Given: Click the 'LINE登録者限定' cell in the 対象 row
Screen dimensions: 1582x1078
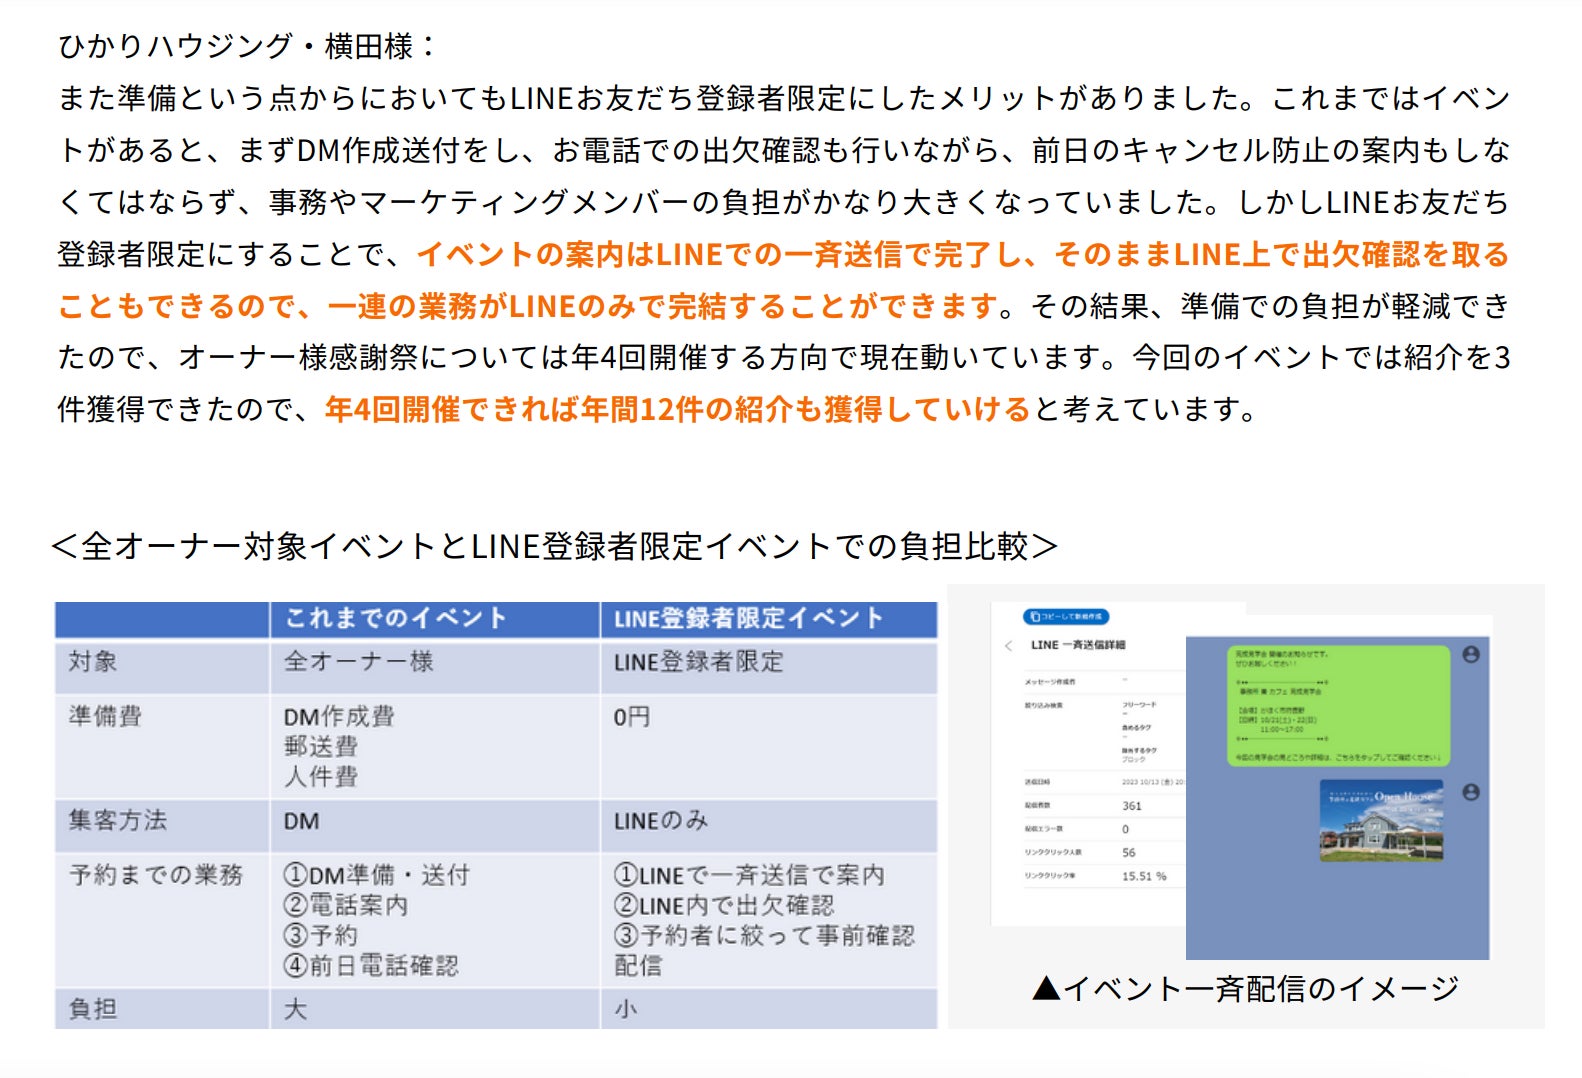Looking at the screenshot, I should pyautogui.click(x=699, y=661).
